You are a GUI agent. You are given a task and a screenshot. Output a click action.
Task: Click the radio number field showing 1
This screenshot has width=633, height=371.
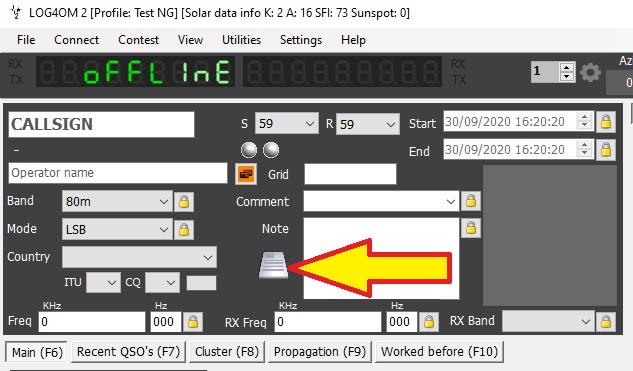click(x=545, y=72)
